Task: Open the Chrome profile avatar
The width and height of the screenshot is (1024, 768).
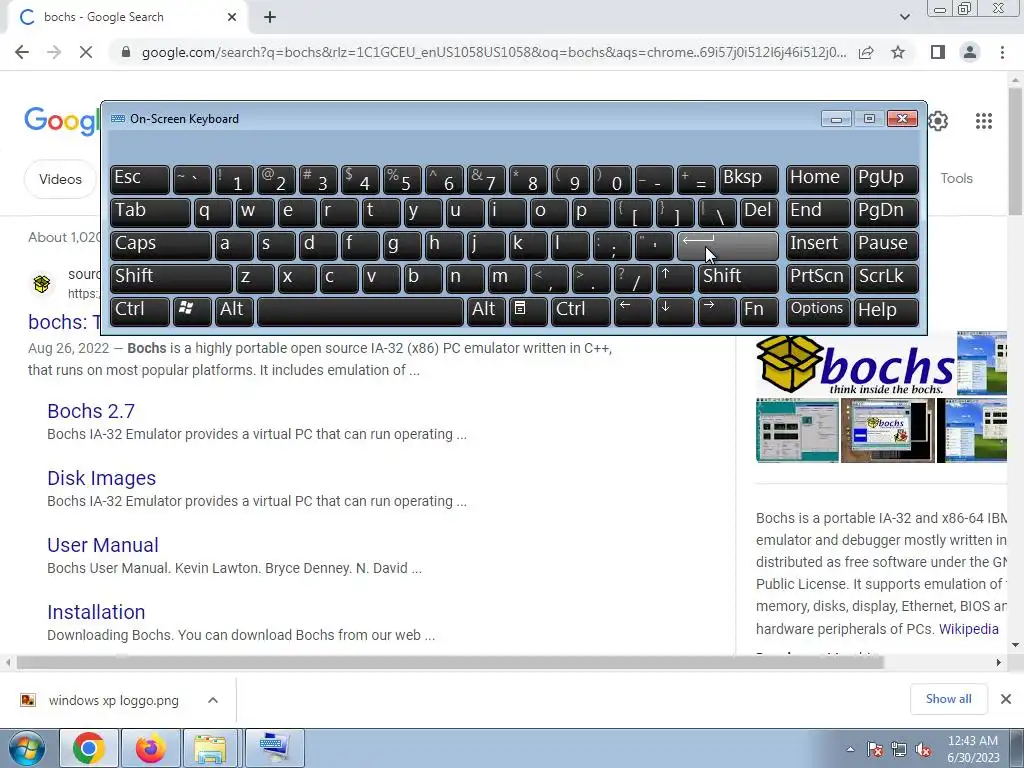Action: (970, 52)
